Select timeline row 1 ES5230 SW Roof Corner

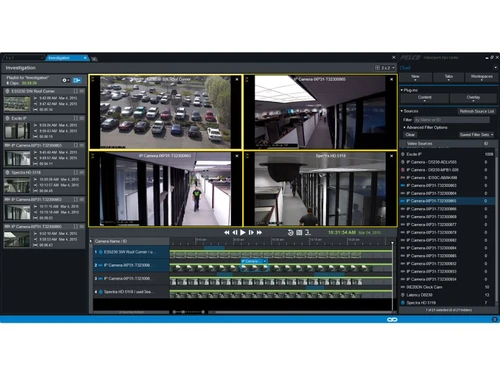coord(131,252)
